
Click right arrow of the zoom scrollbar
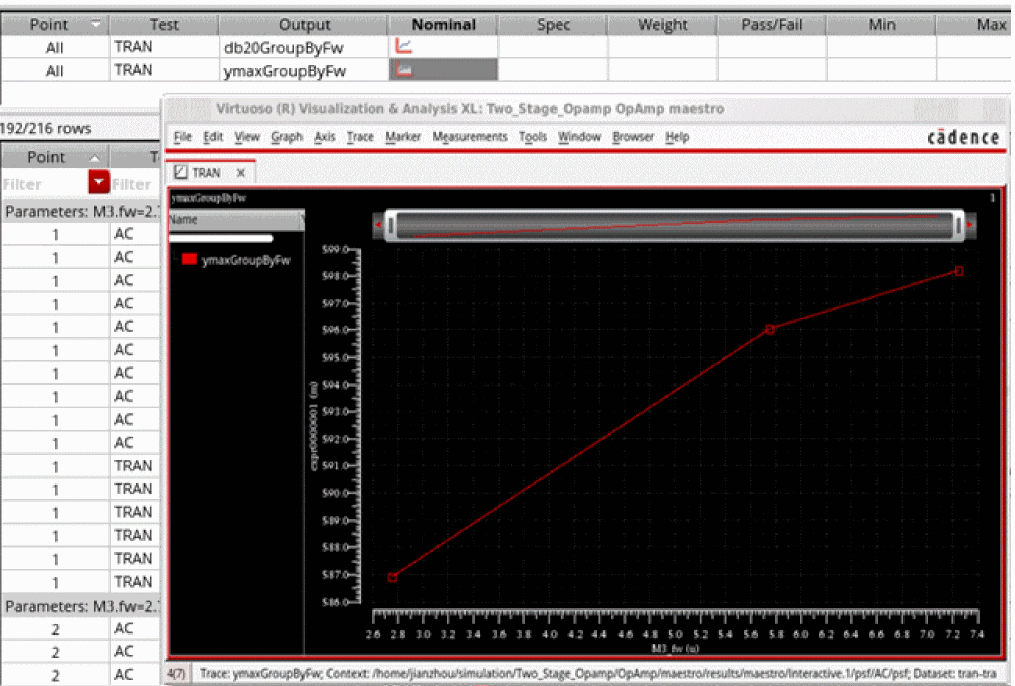969,226
